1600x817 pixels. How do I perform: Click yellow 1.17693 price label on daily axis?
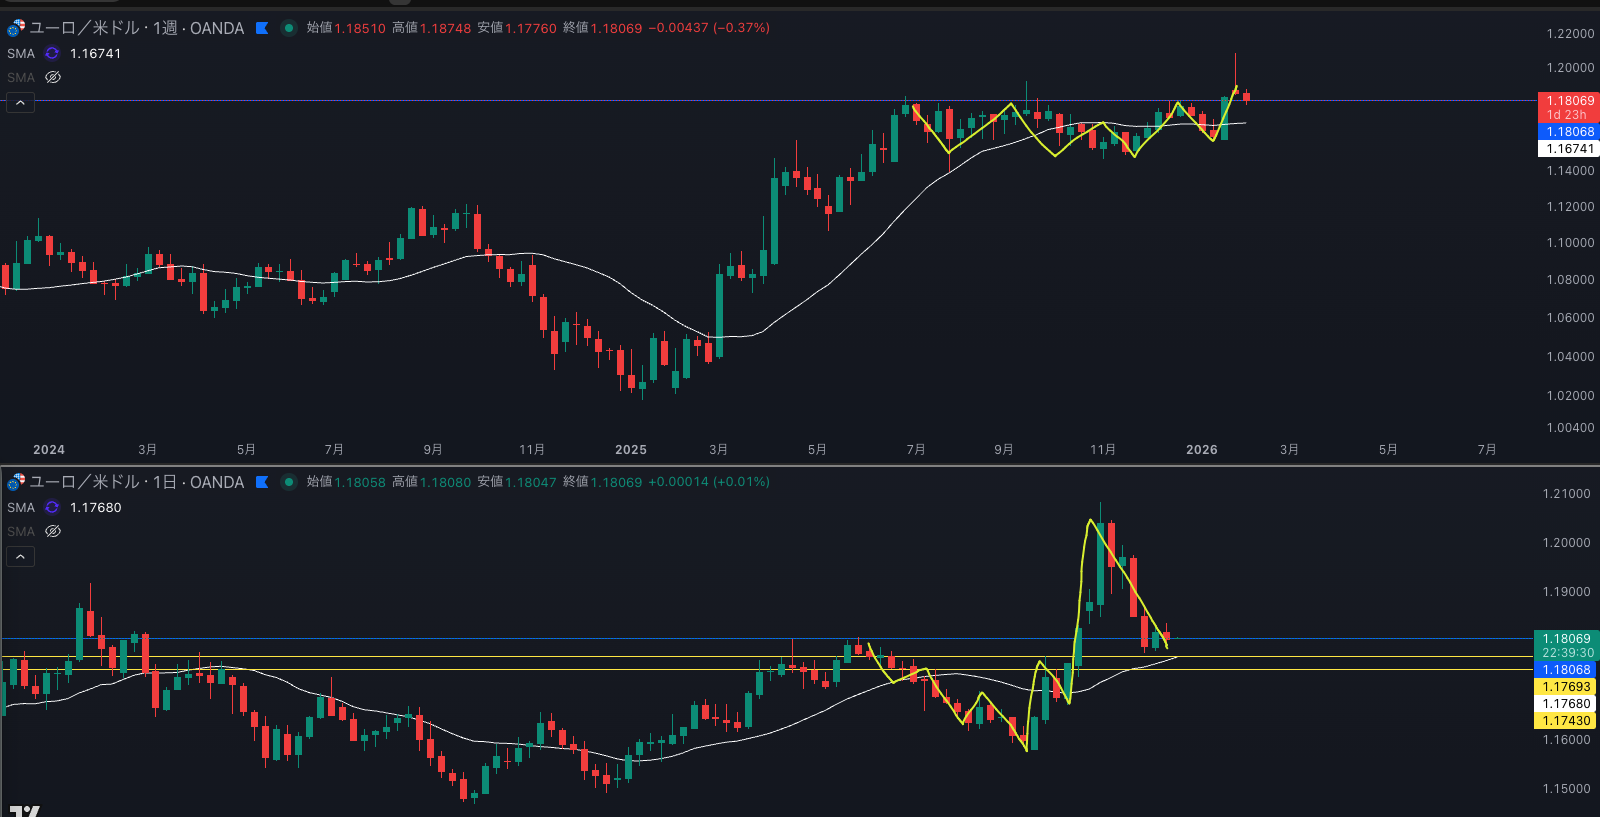click(1566, 687)
